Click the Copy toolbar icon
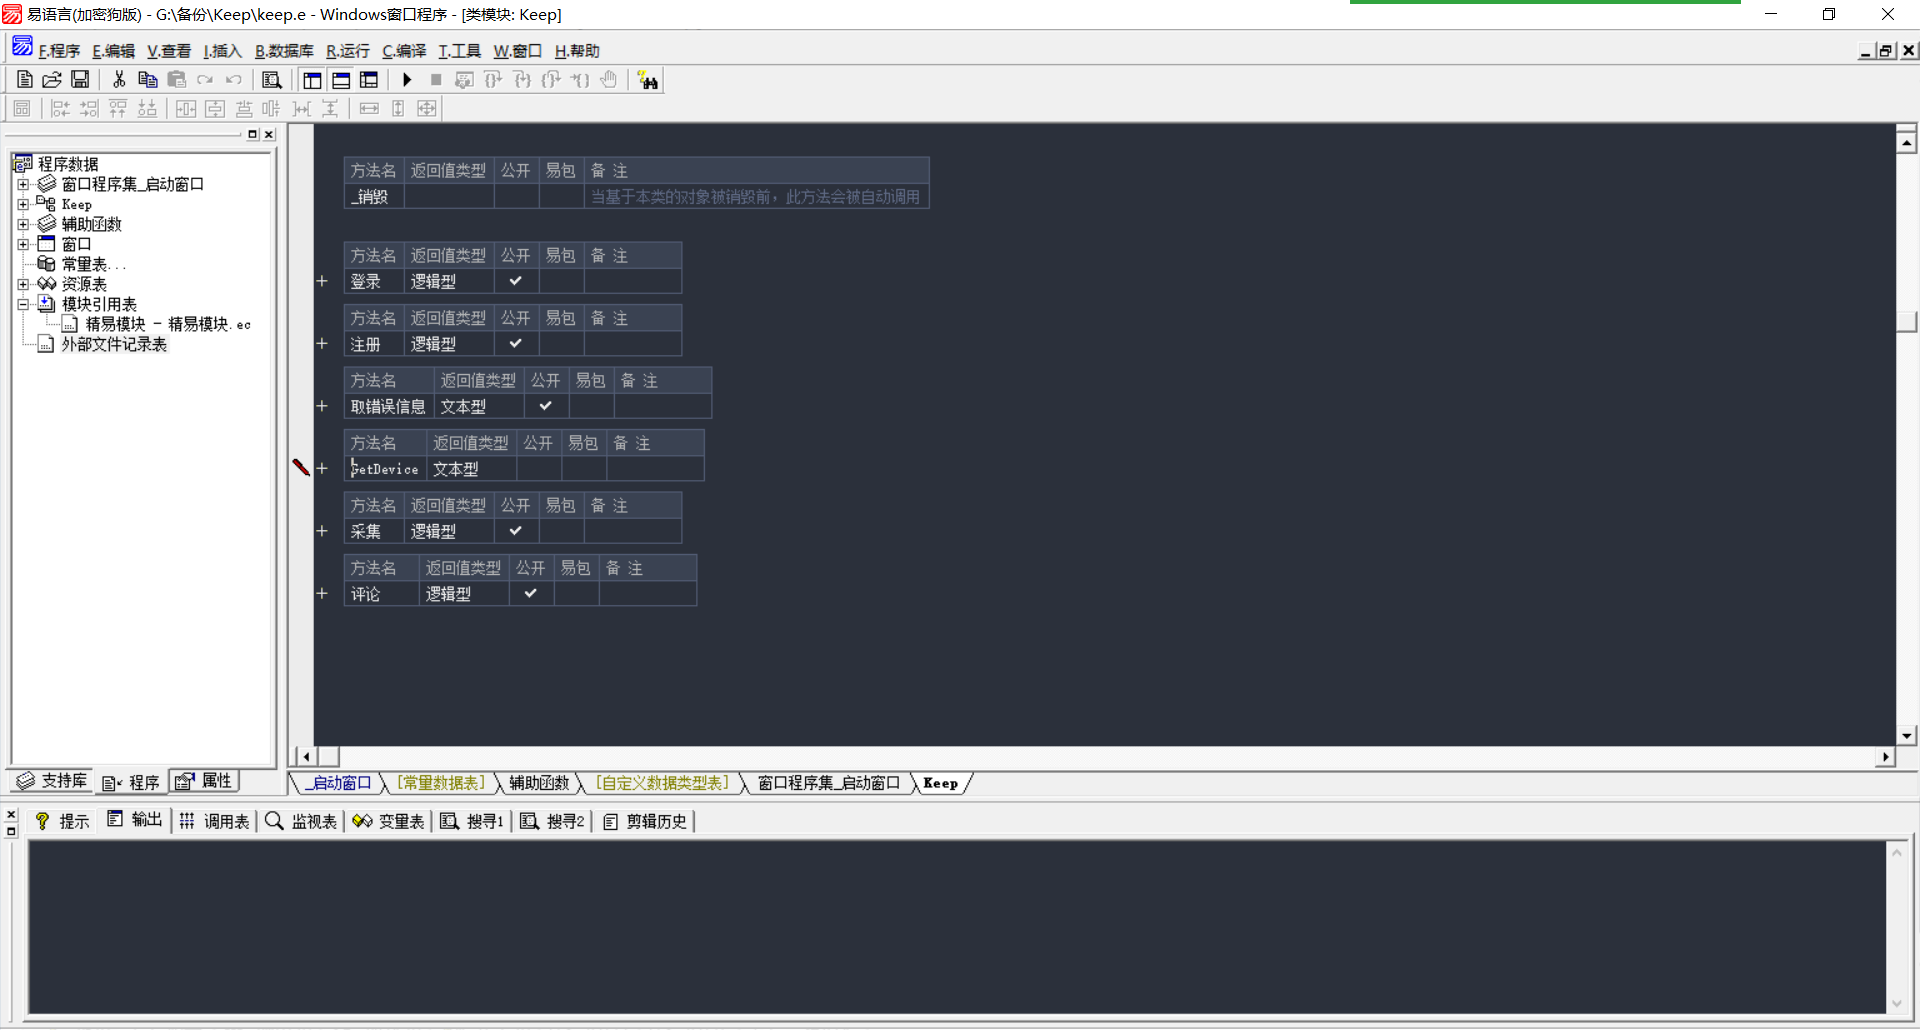Screen dimensions: 1920x1030 pos(147,80)
